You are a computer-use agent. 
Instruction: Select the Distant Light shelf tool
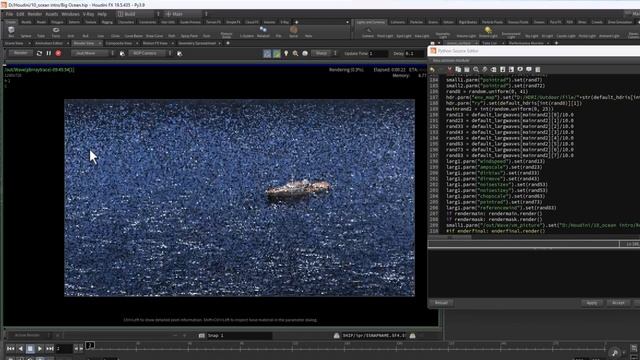click(x=488, y=33)
